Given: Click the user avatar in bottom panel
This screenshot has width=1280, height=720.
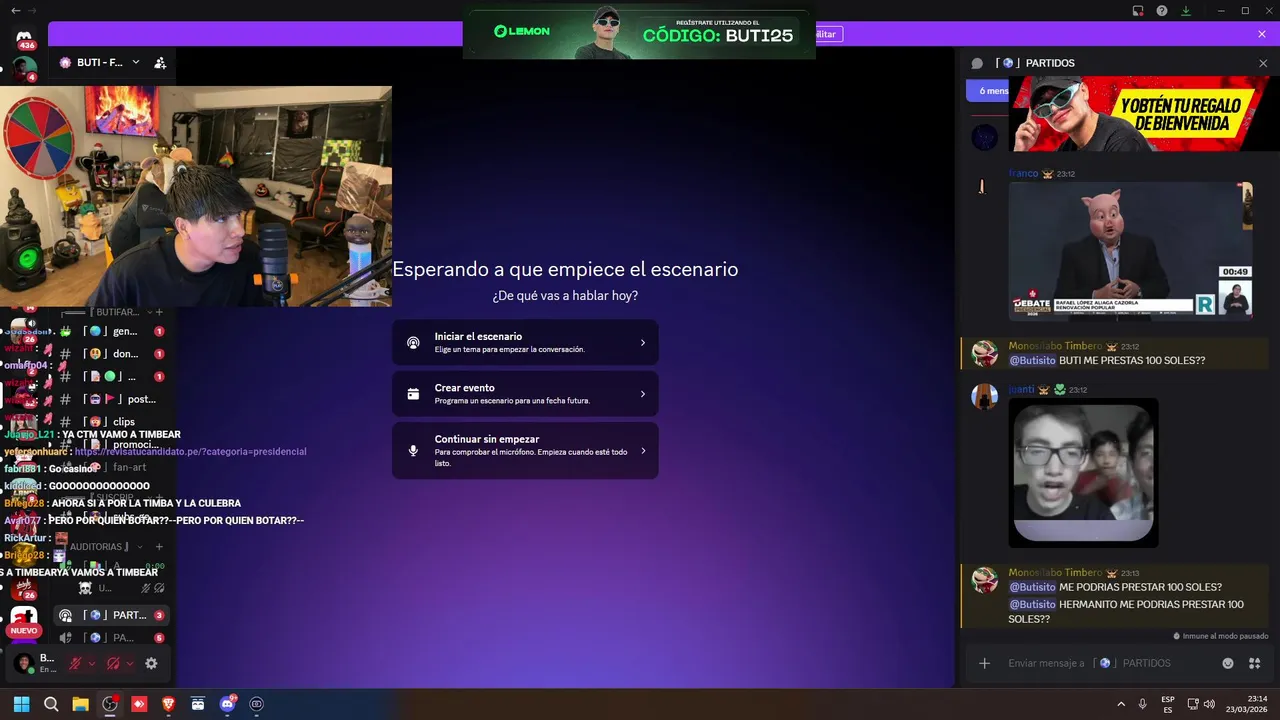Looking at the screenshot, I should 23,664.
